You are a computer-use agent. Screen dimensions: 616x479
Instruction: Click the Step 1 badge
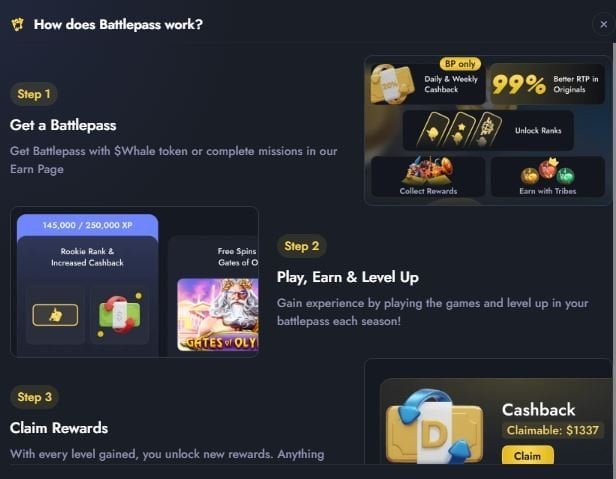[x=34, y=94]
